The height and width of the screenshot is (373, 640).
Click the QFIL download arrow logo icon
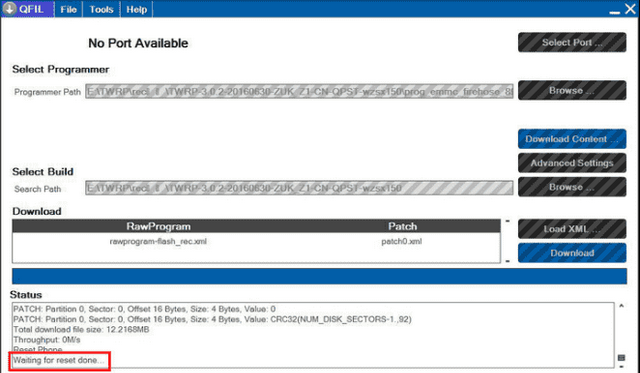[9, 9]
